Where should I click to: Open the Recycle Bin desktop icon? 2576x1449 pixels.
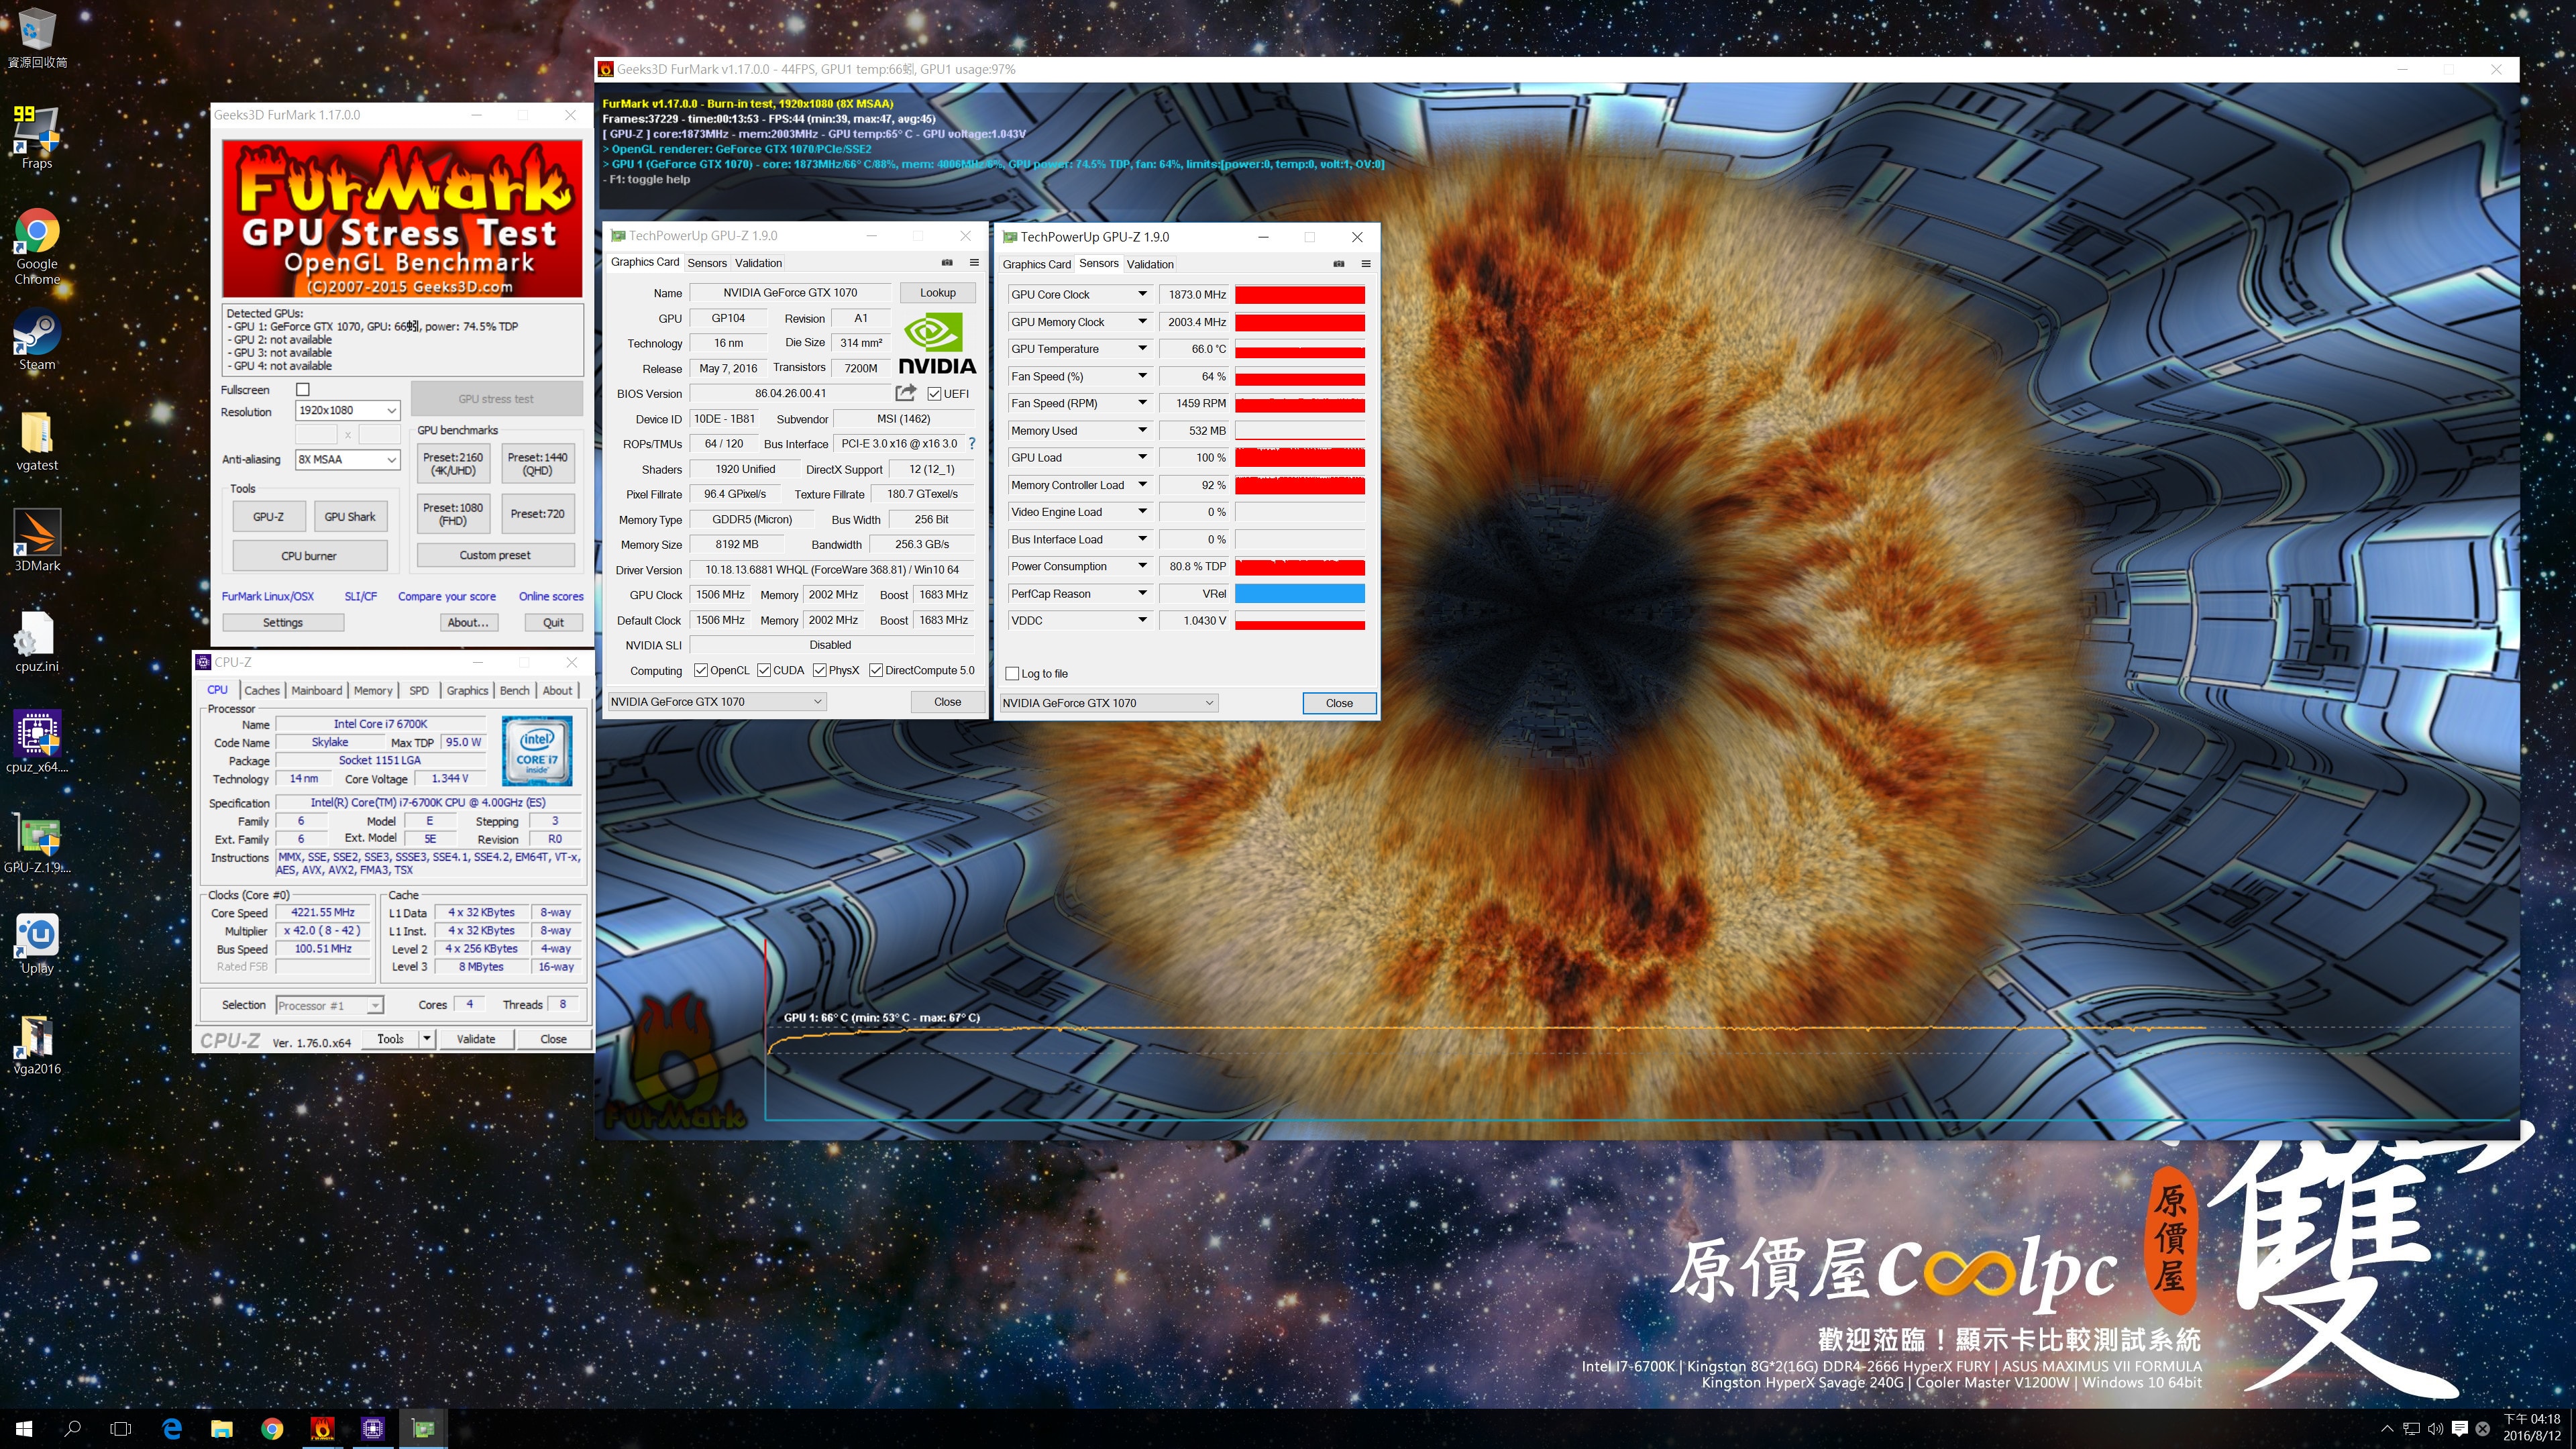pos(37,38)
